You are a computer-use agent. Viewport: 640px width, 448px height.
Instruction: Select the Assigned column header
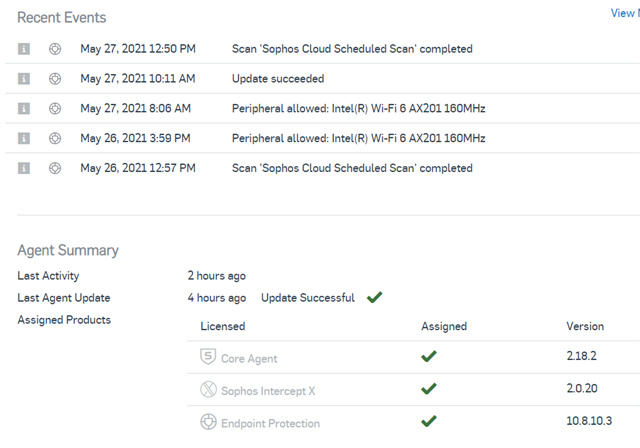point(444,326)
